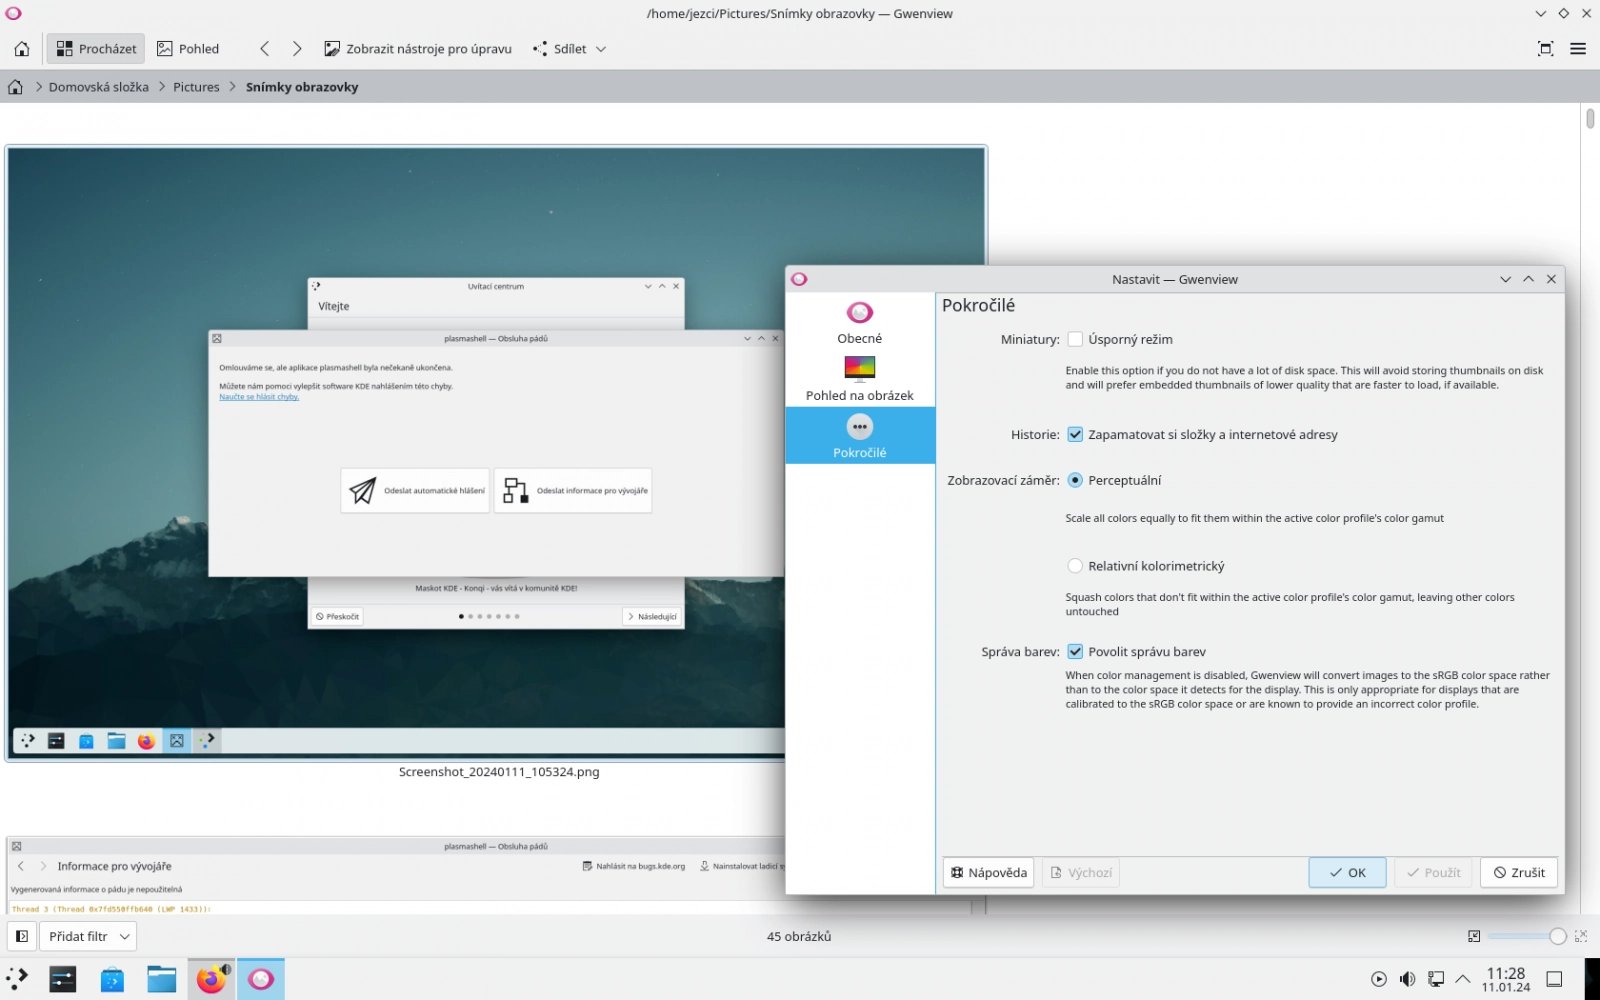1600x1000 pixels.
Task: Click the large-thumbnails icon right of the zoom slider
Action: (1581, 937)
